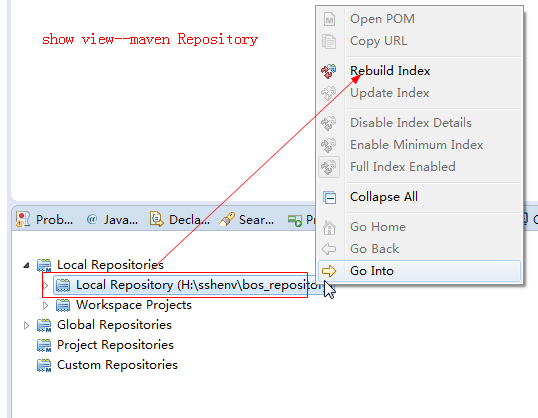
Task: Switch to the Sear... tab
Action: [x=247, y=220]
